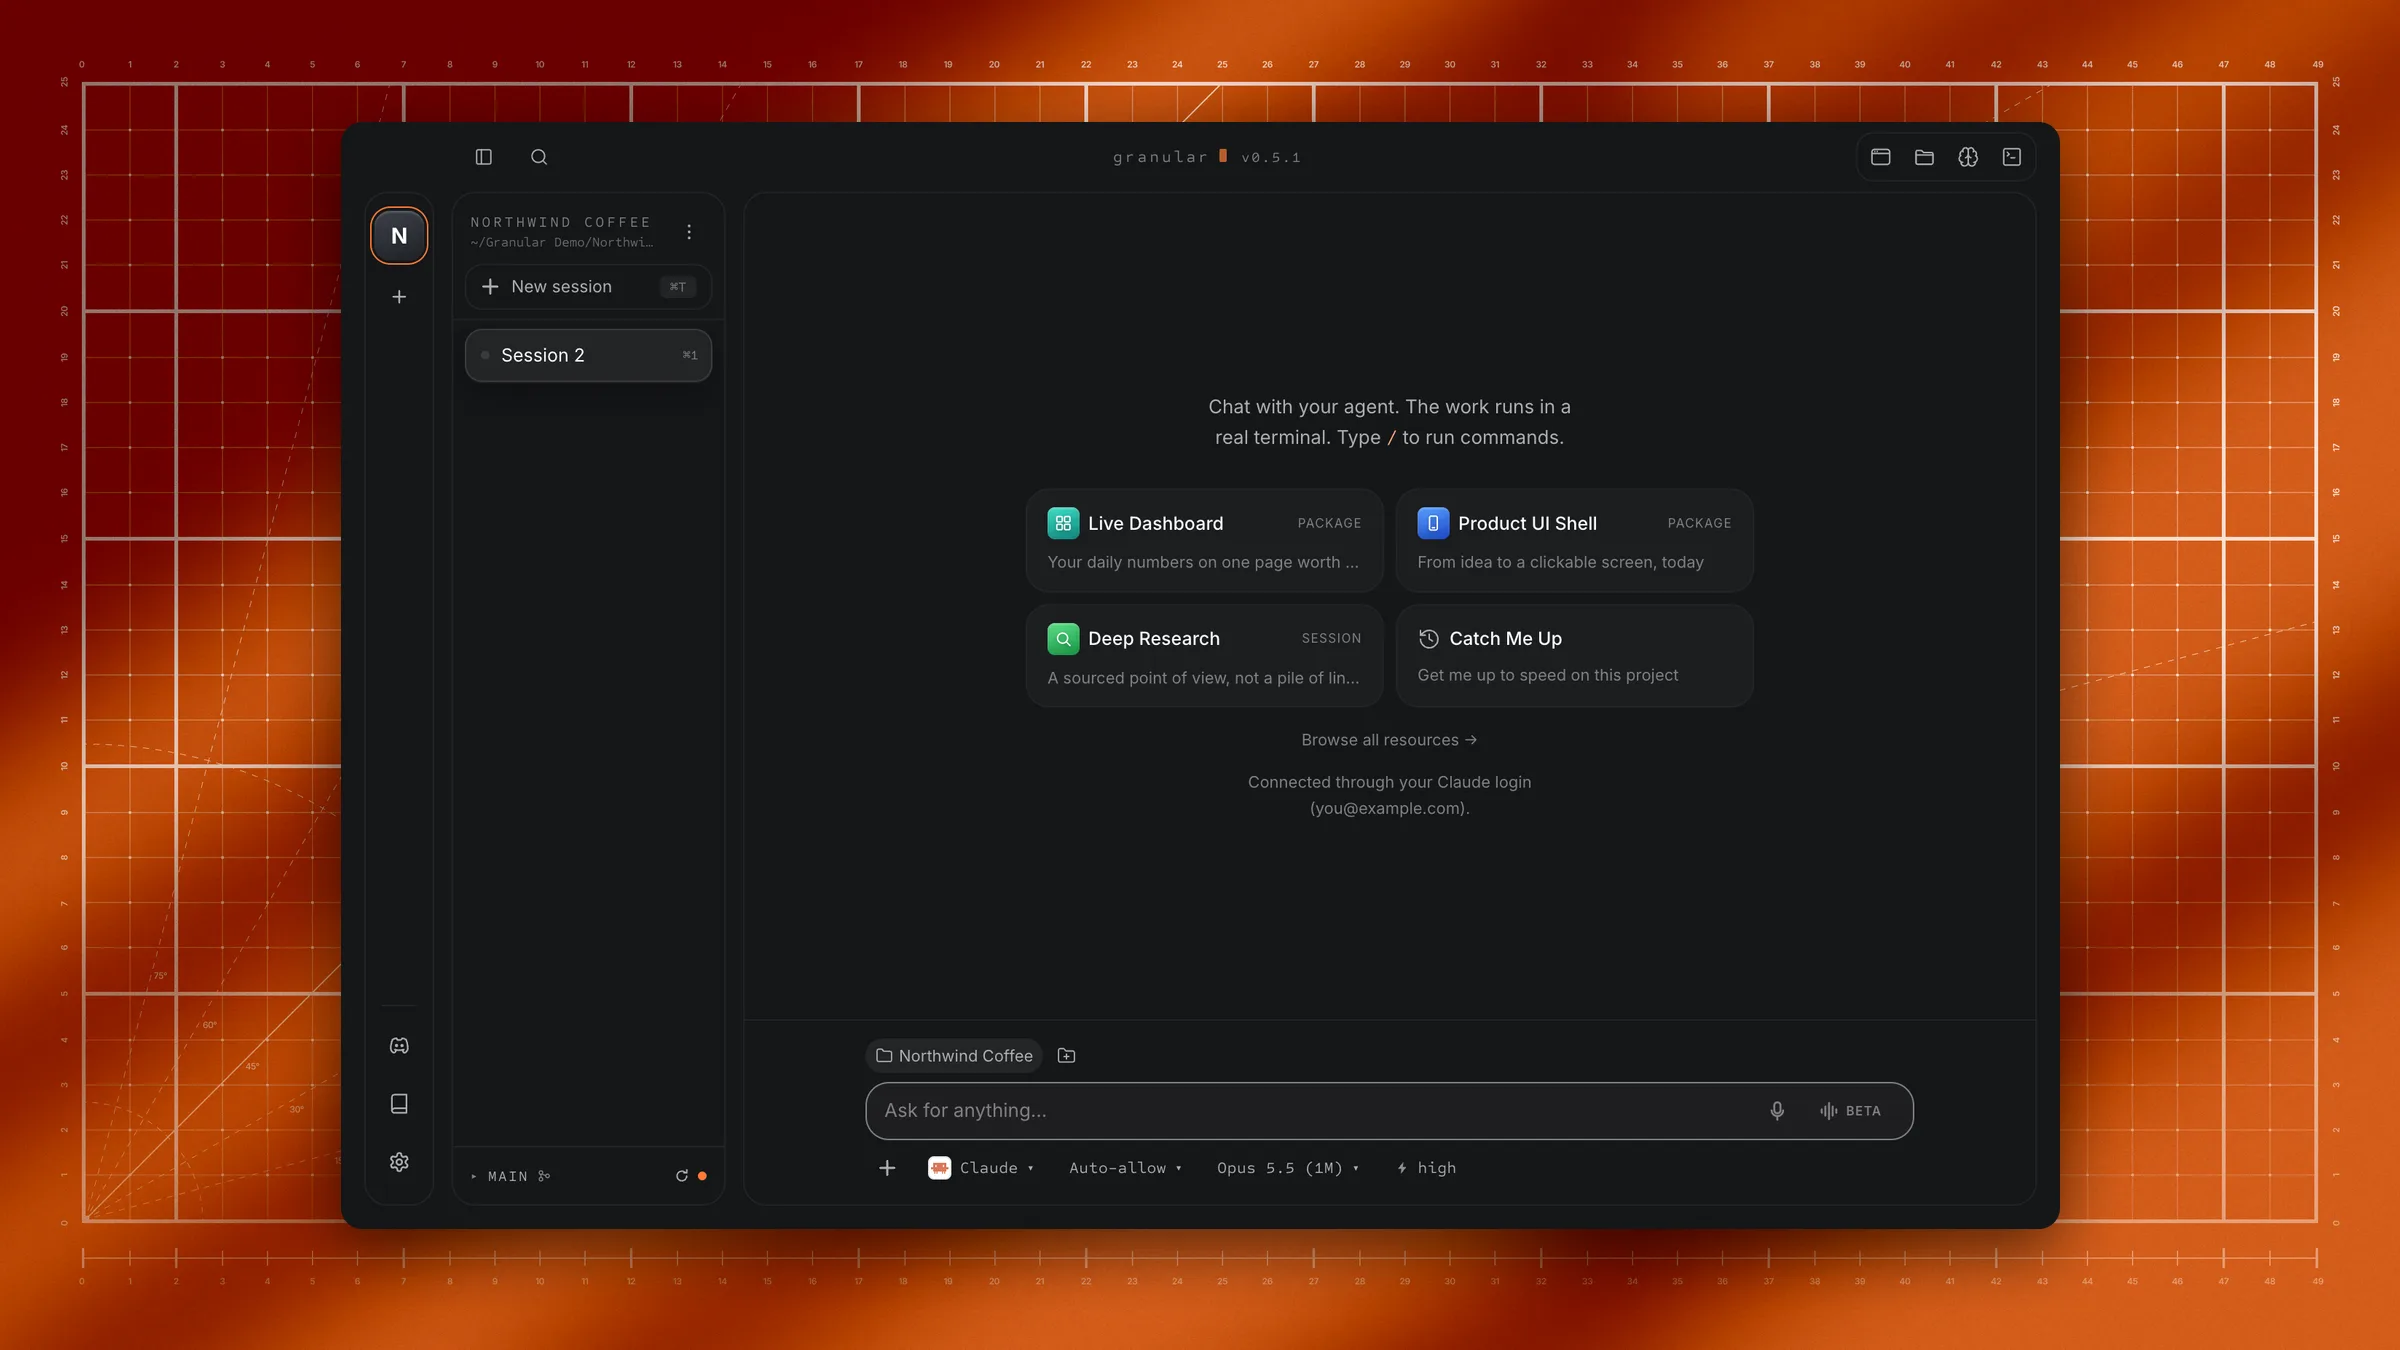Add a workspace with the plus icon

pos(399,297)
